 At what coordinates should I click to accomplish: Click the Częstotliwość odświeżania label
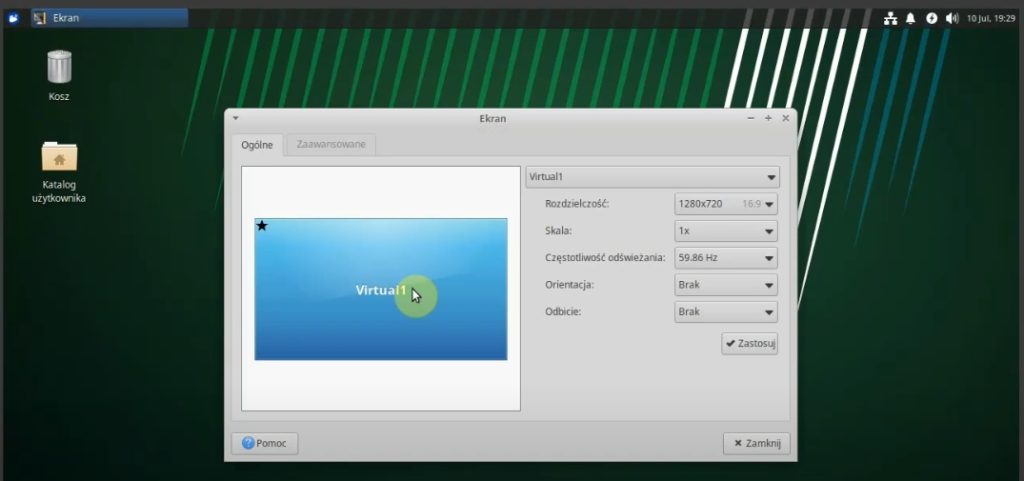point(605,258)
